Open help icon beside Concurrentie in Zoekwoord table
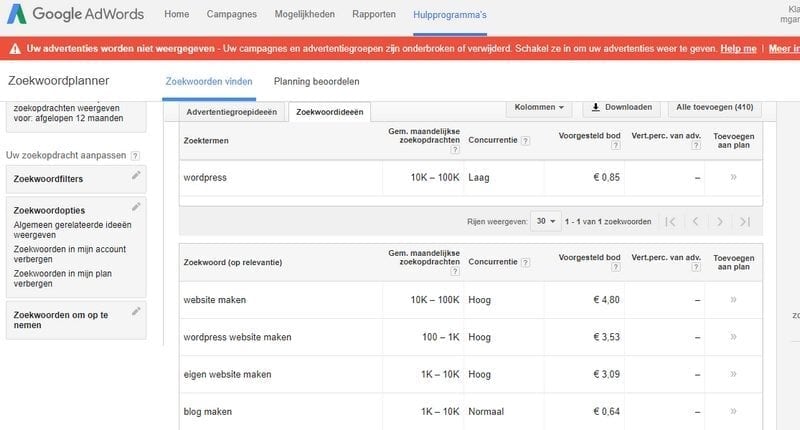The width and height of the screenshot is (800, 430). 526,262
